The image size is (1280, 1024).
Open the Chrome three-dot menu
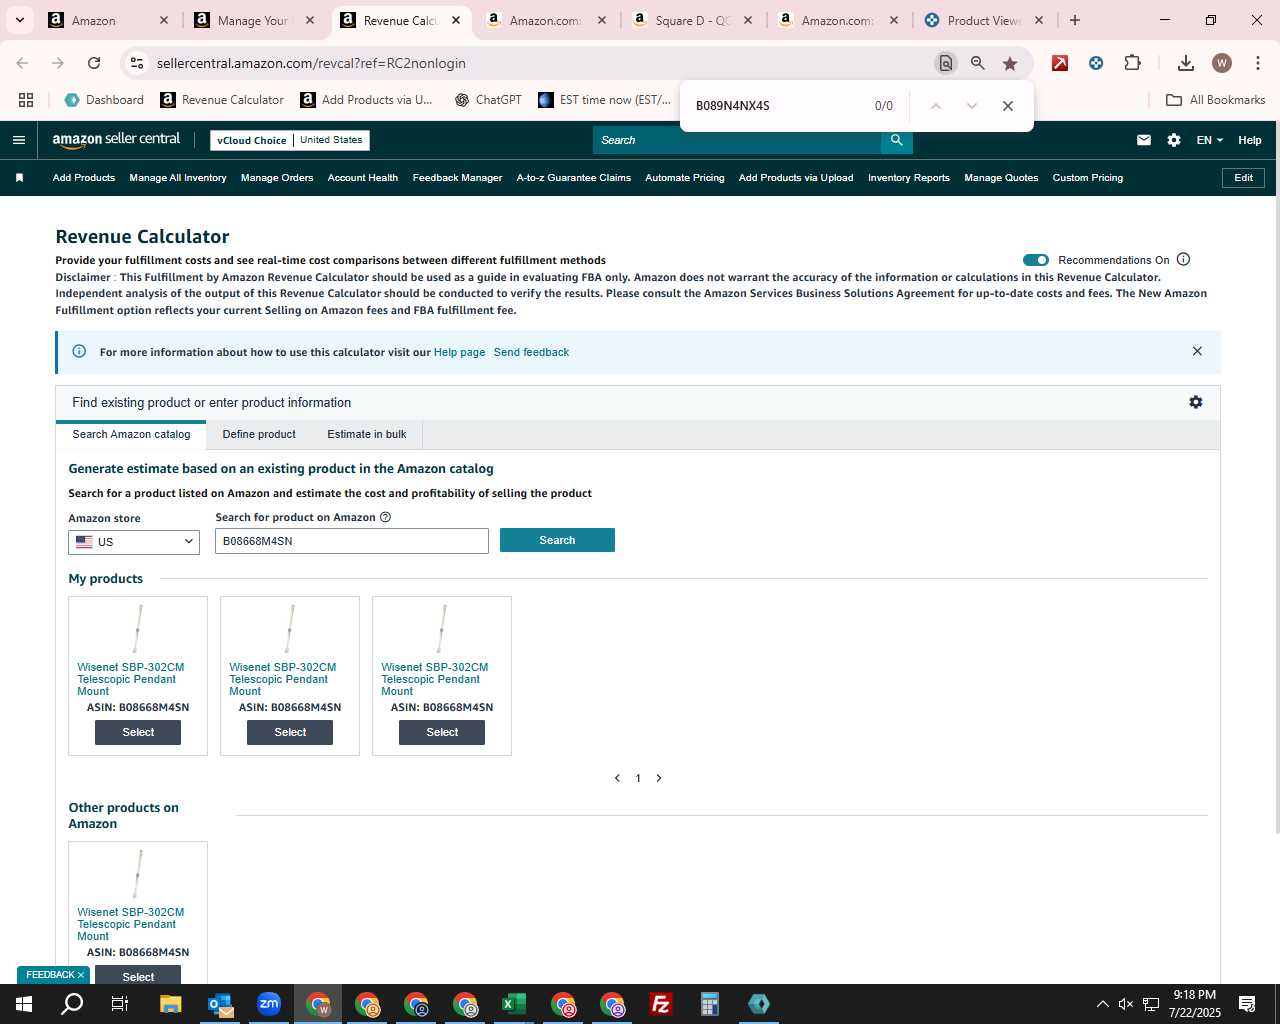tap(1257, 63)
